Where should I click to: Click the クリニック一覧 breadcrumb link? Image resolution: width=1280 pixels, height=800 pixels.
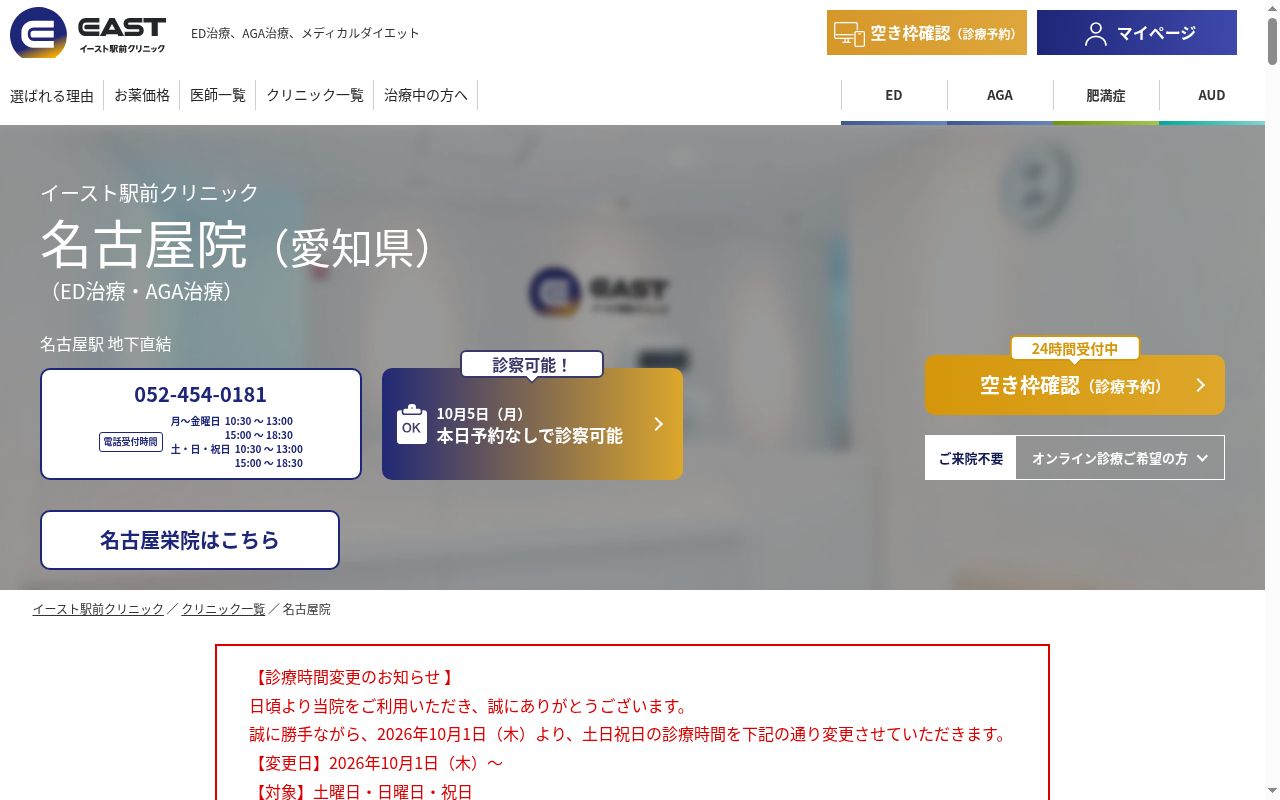point(223,609)
